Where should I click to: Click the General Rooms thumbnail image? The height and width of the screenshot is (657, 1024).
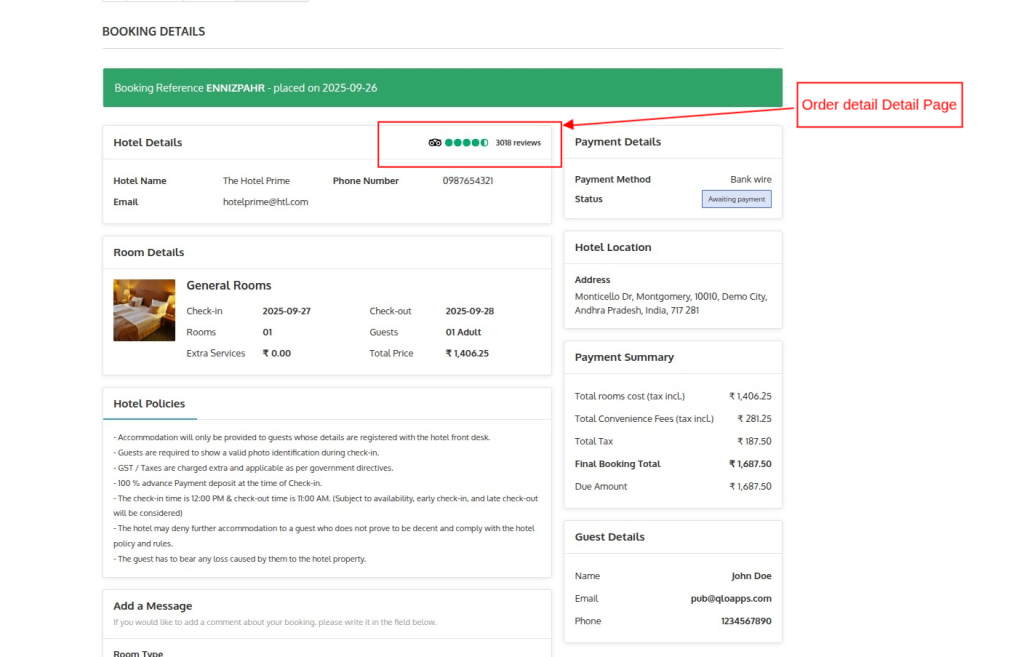(144, 310)
